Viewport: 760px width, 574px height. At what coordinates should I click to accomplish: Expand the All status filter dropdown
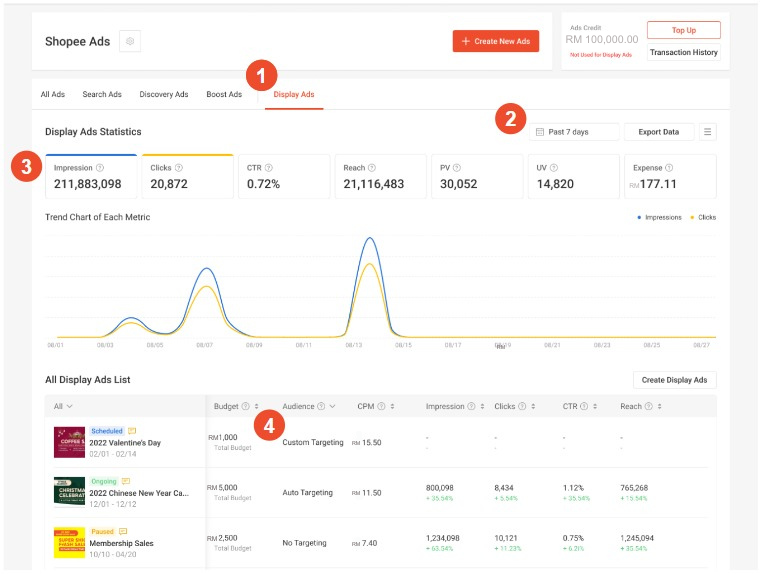tap(63, 406)
